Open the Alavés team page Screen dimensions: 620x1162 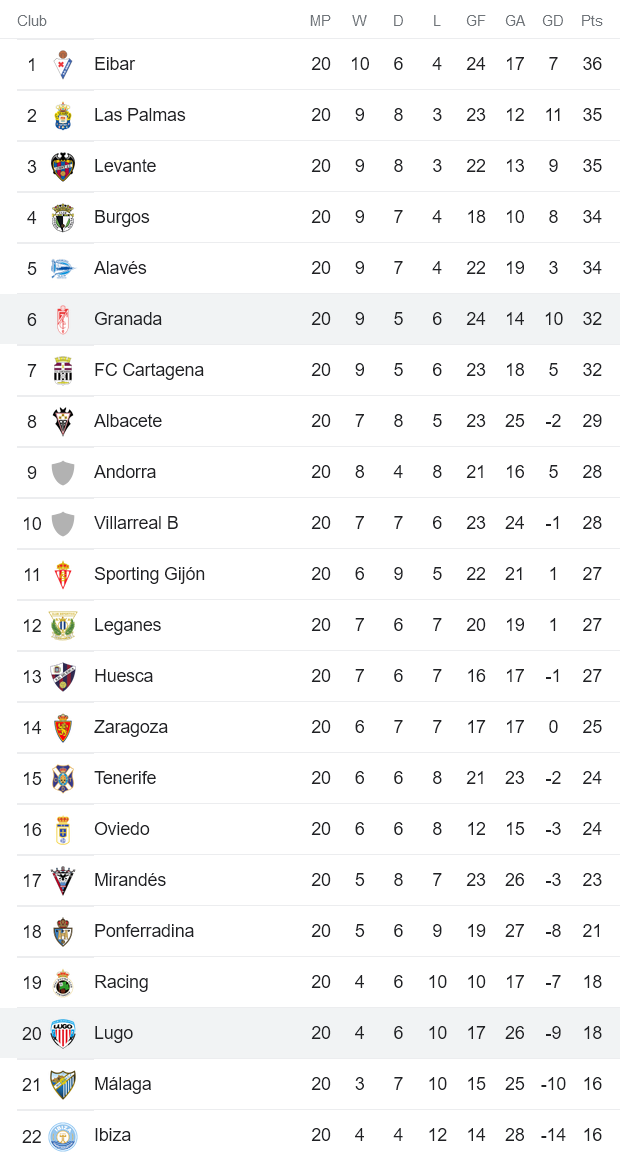[120, 267]
